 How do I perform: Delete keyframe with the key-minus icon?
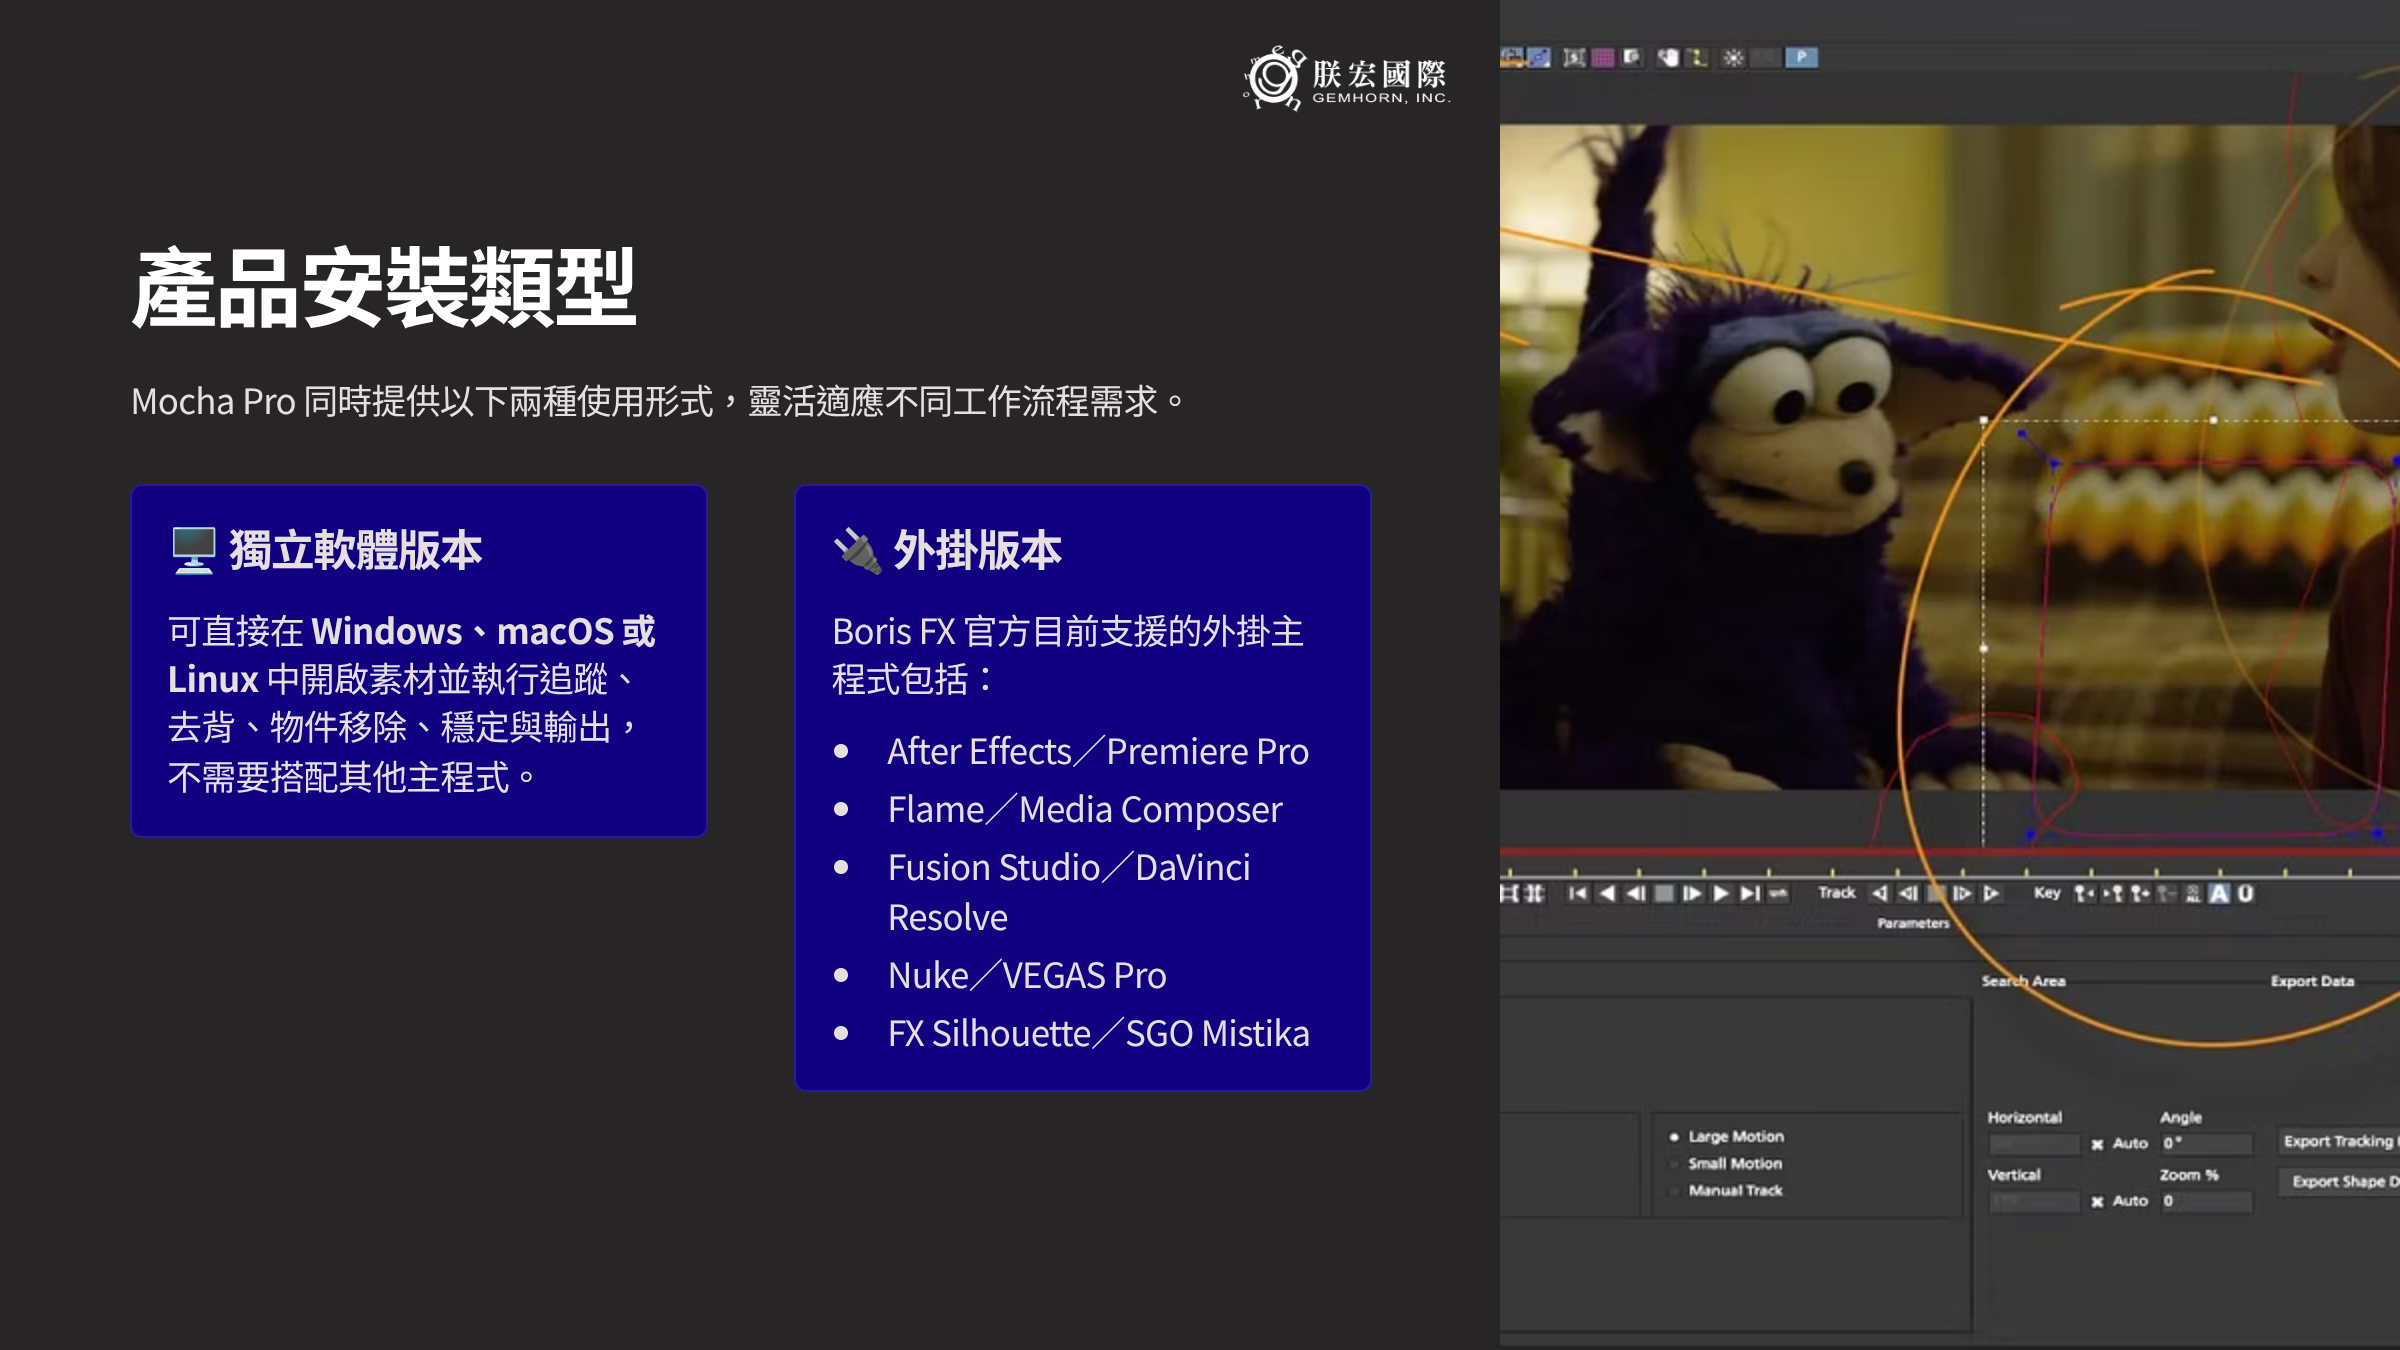2166,893
